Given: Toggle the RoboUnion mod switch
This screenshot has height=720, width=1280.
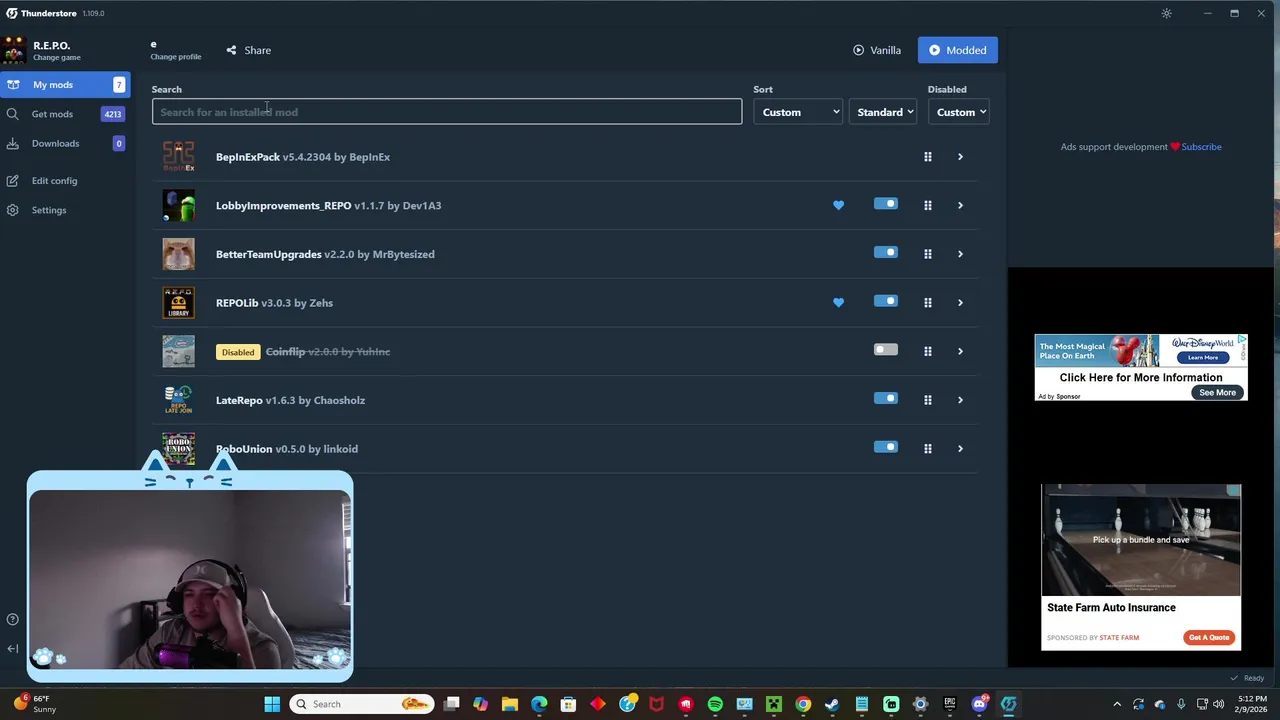Looking at the screenshot, I should (886, 447).
